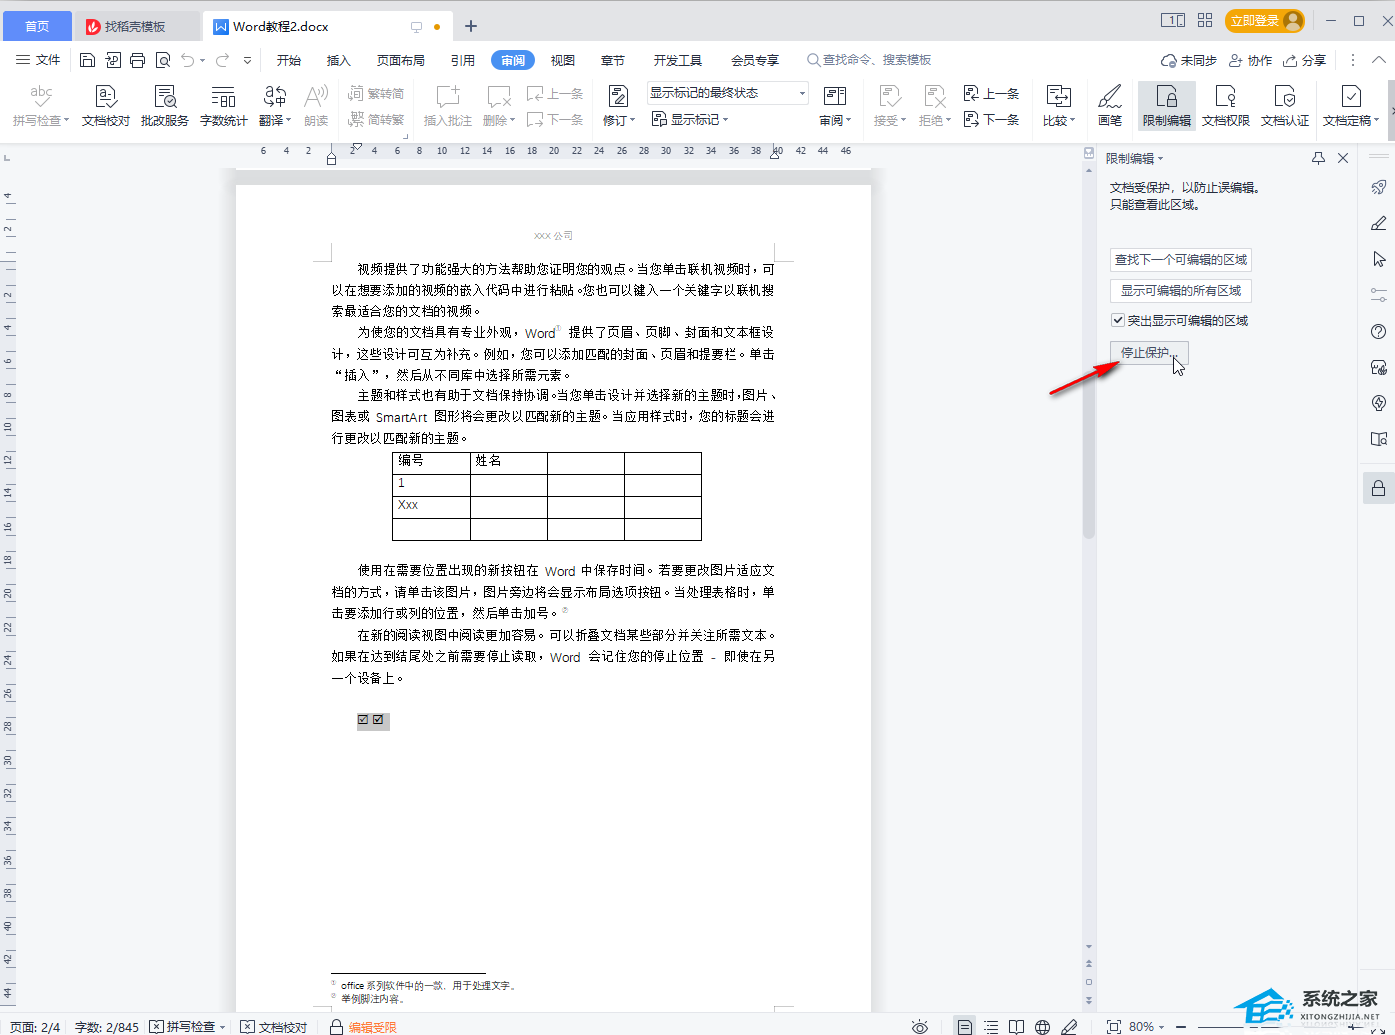Click the fit page icon beside zoom percentage
This screenshot has width=1395, height=1035.
pyautogui.click(x=1113, y=1026)
